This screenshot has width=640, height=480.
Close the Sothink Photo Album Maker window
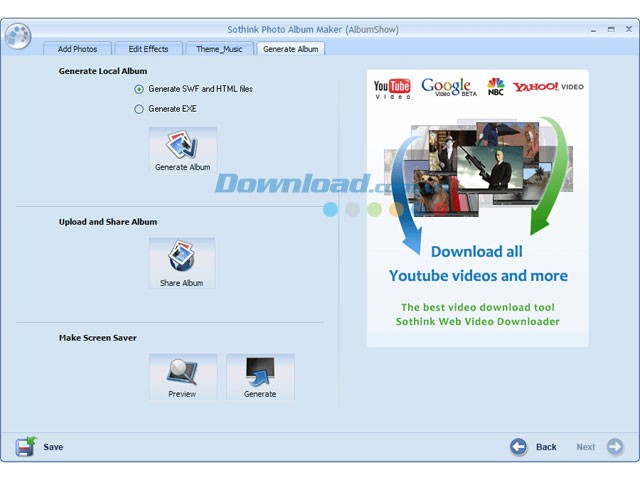click(629, 29)
